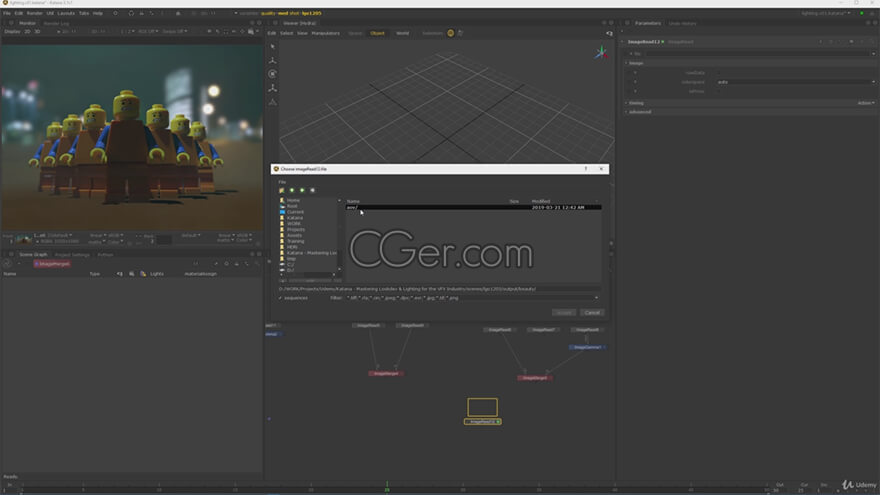Viewport: 880px width, 495px height.
Task: Select the scale manipulator tool in Viewer
Action: click(x=273, y=88)
